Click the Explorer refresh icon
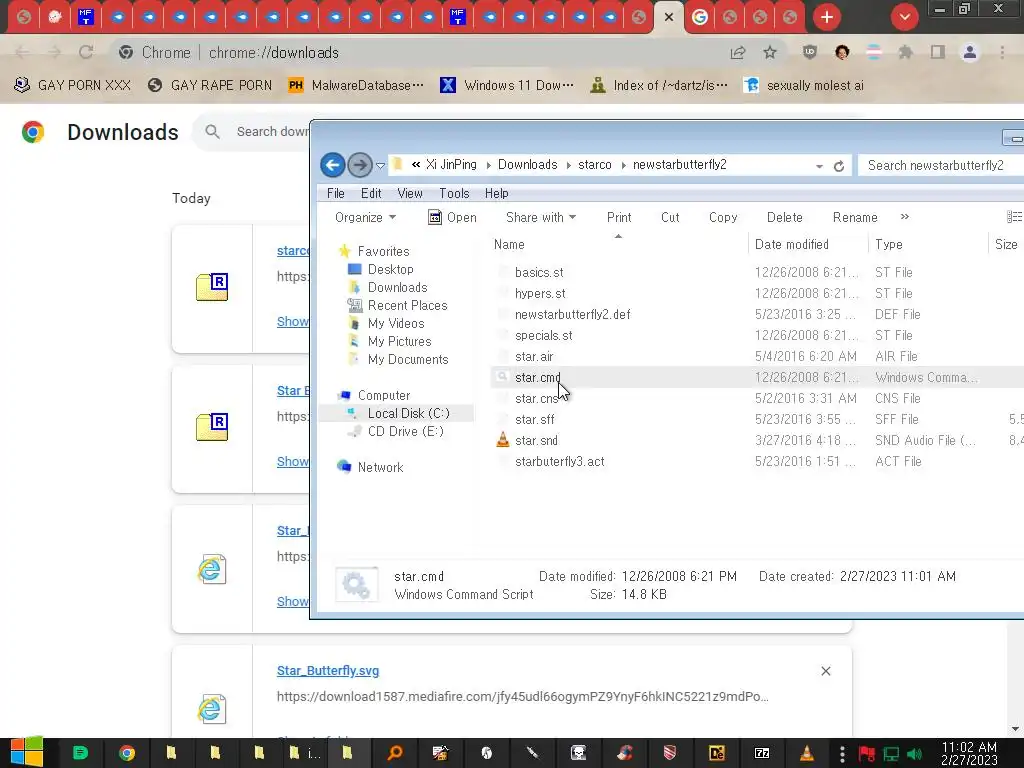Screen dimensions: 1024x768 (839, 166)
